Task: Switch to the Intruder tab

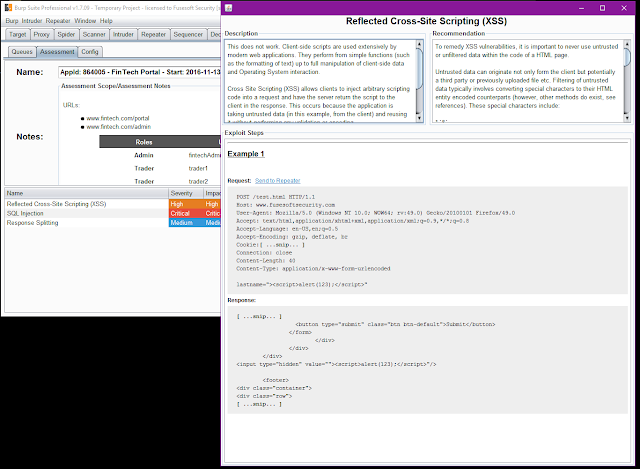Action: (123, 35)
